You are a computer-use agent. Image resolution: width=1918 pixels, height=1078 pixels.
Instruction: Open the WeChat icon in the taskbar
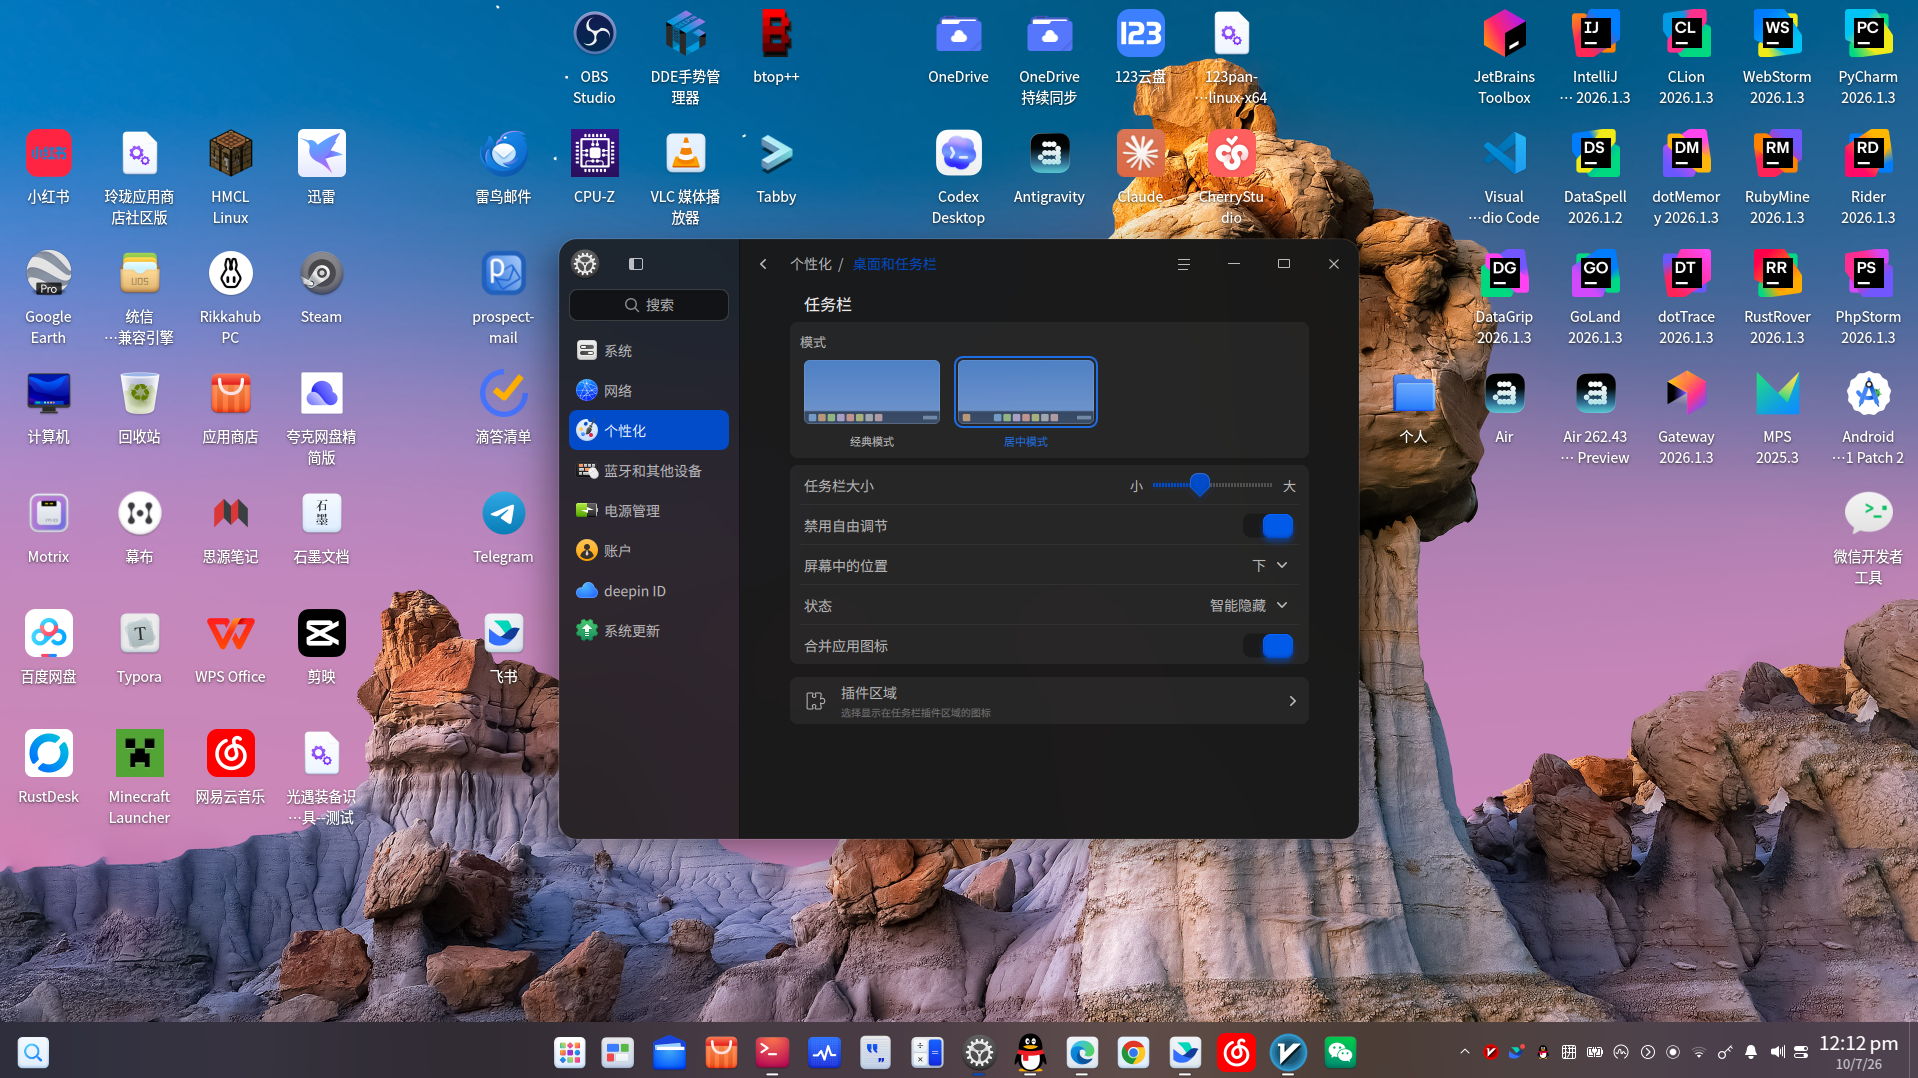(x=1340, y=1052)
